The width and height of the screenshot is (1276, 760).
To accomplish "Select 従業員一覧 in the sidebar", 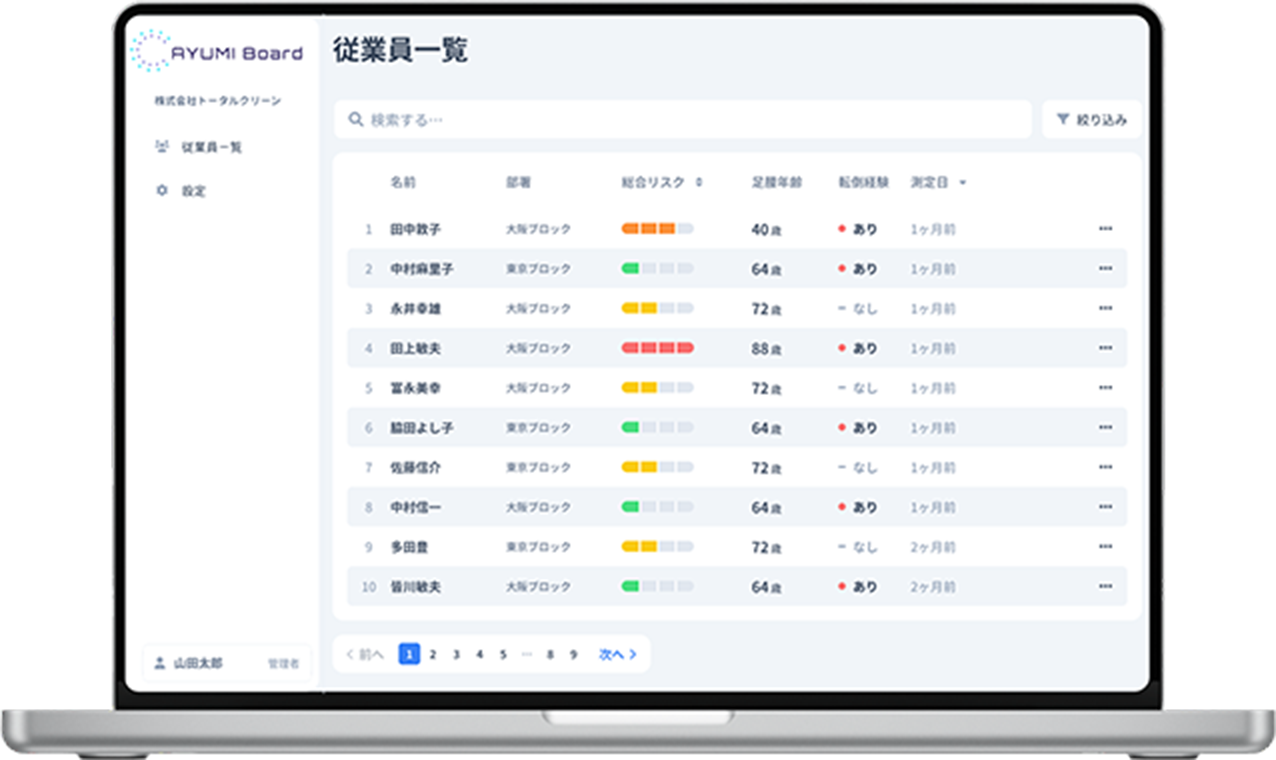I will (x=211, y=147).
